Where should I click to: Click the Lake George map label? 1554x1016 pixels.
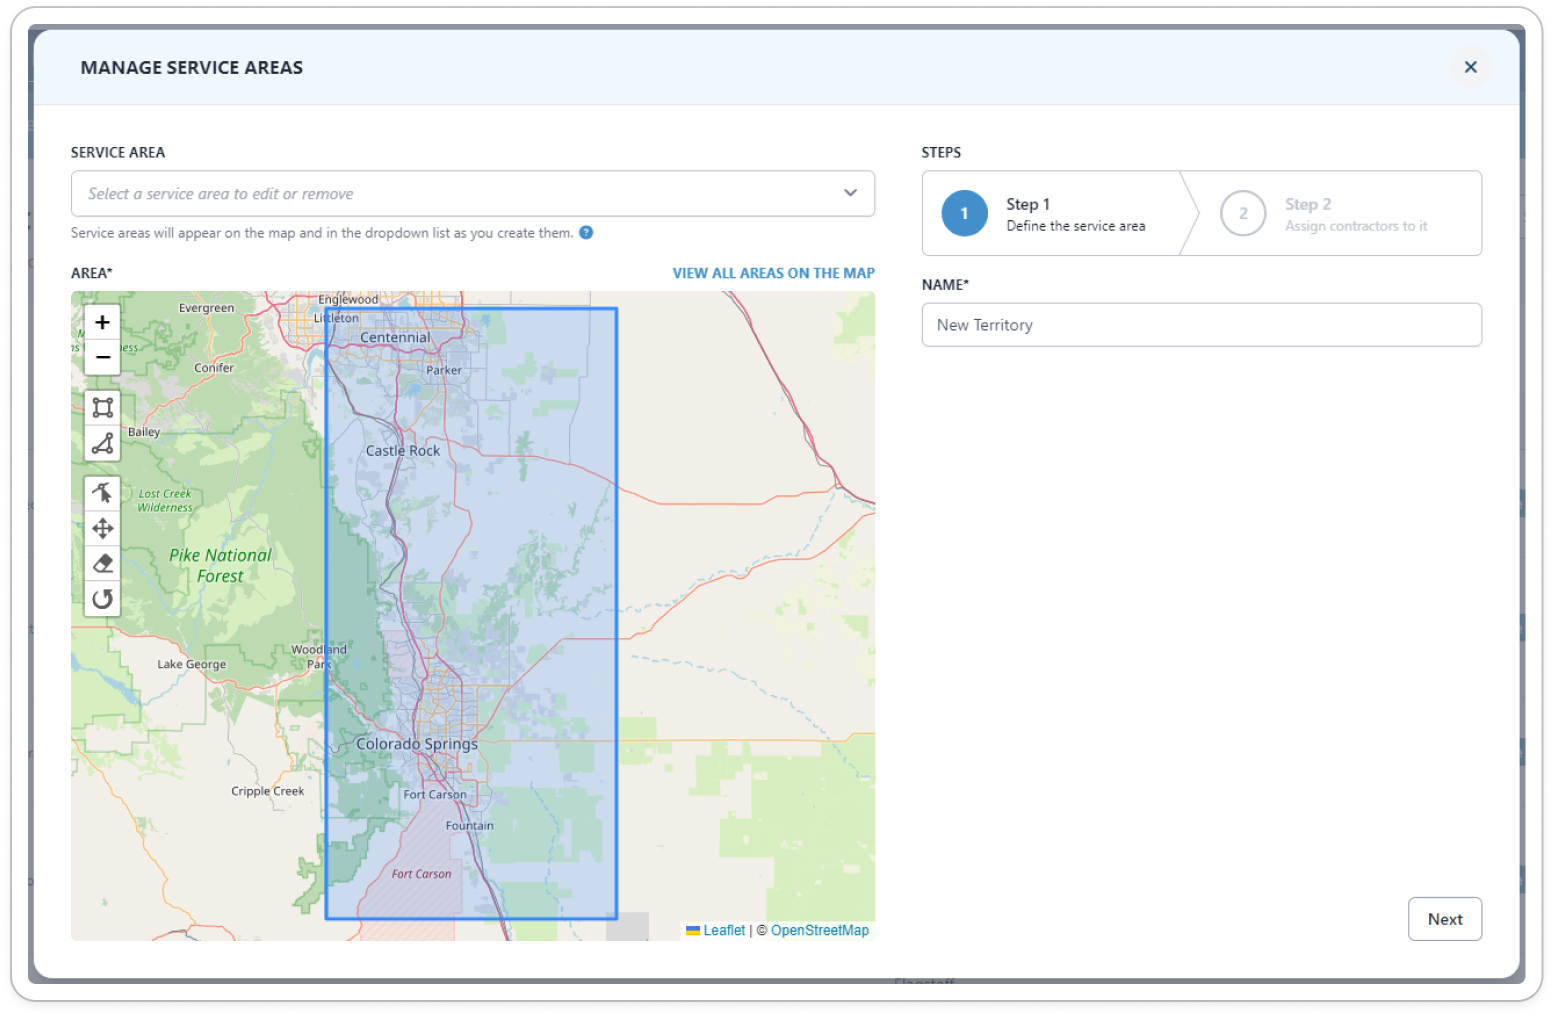coord(192,664)
